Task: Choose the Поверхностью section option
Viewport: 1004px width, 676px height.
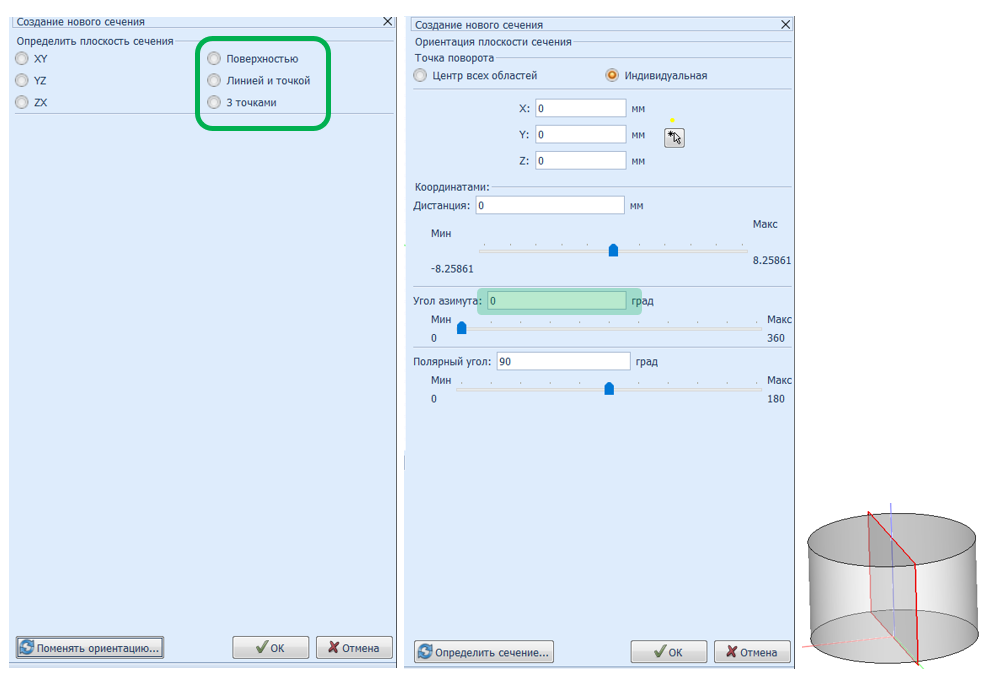Action: (214, 59)
